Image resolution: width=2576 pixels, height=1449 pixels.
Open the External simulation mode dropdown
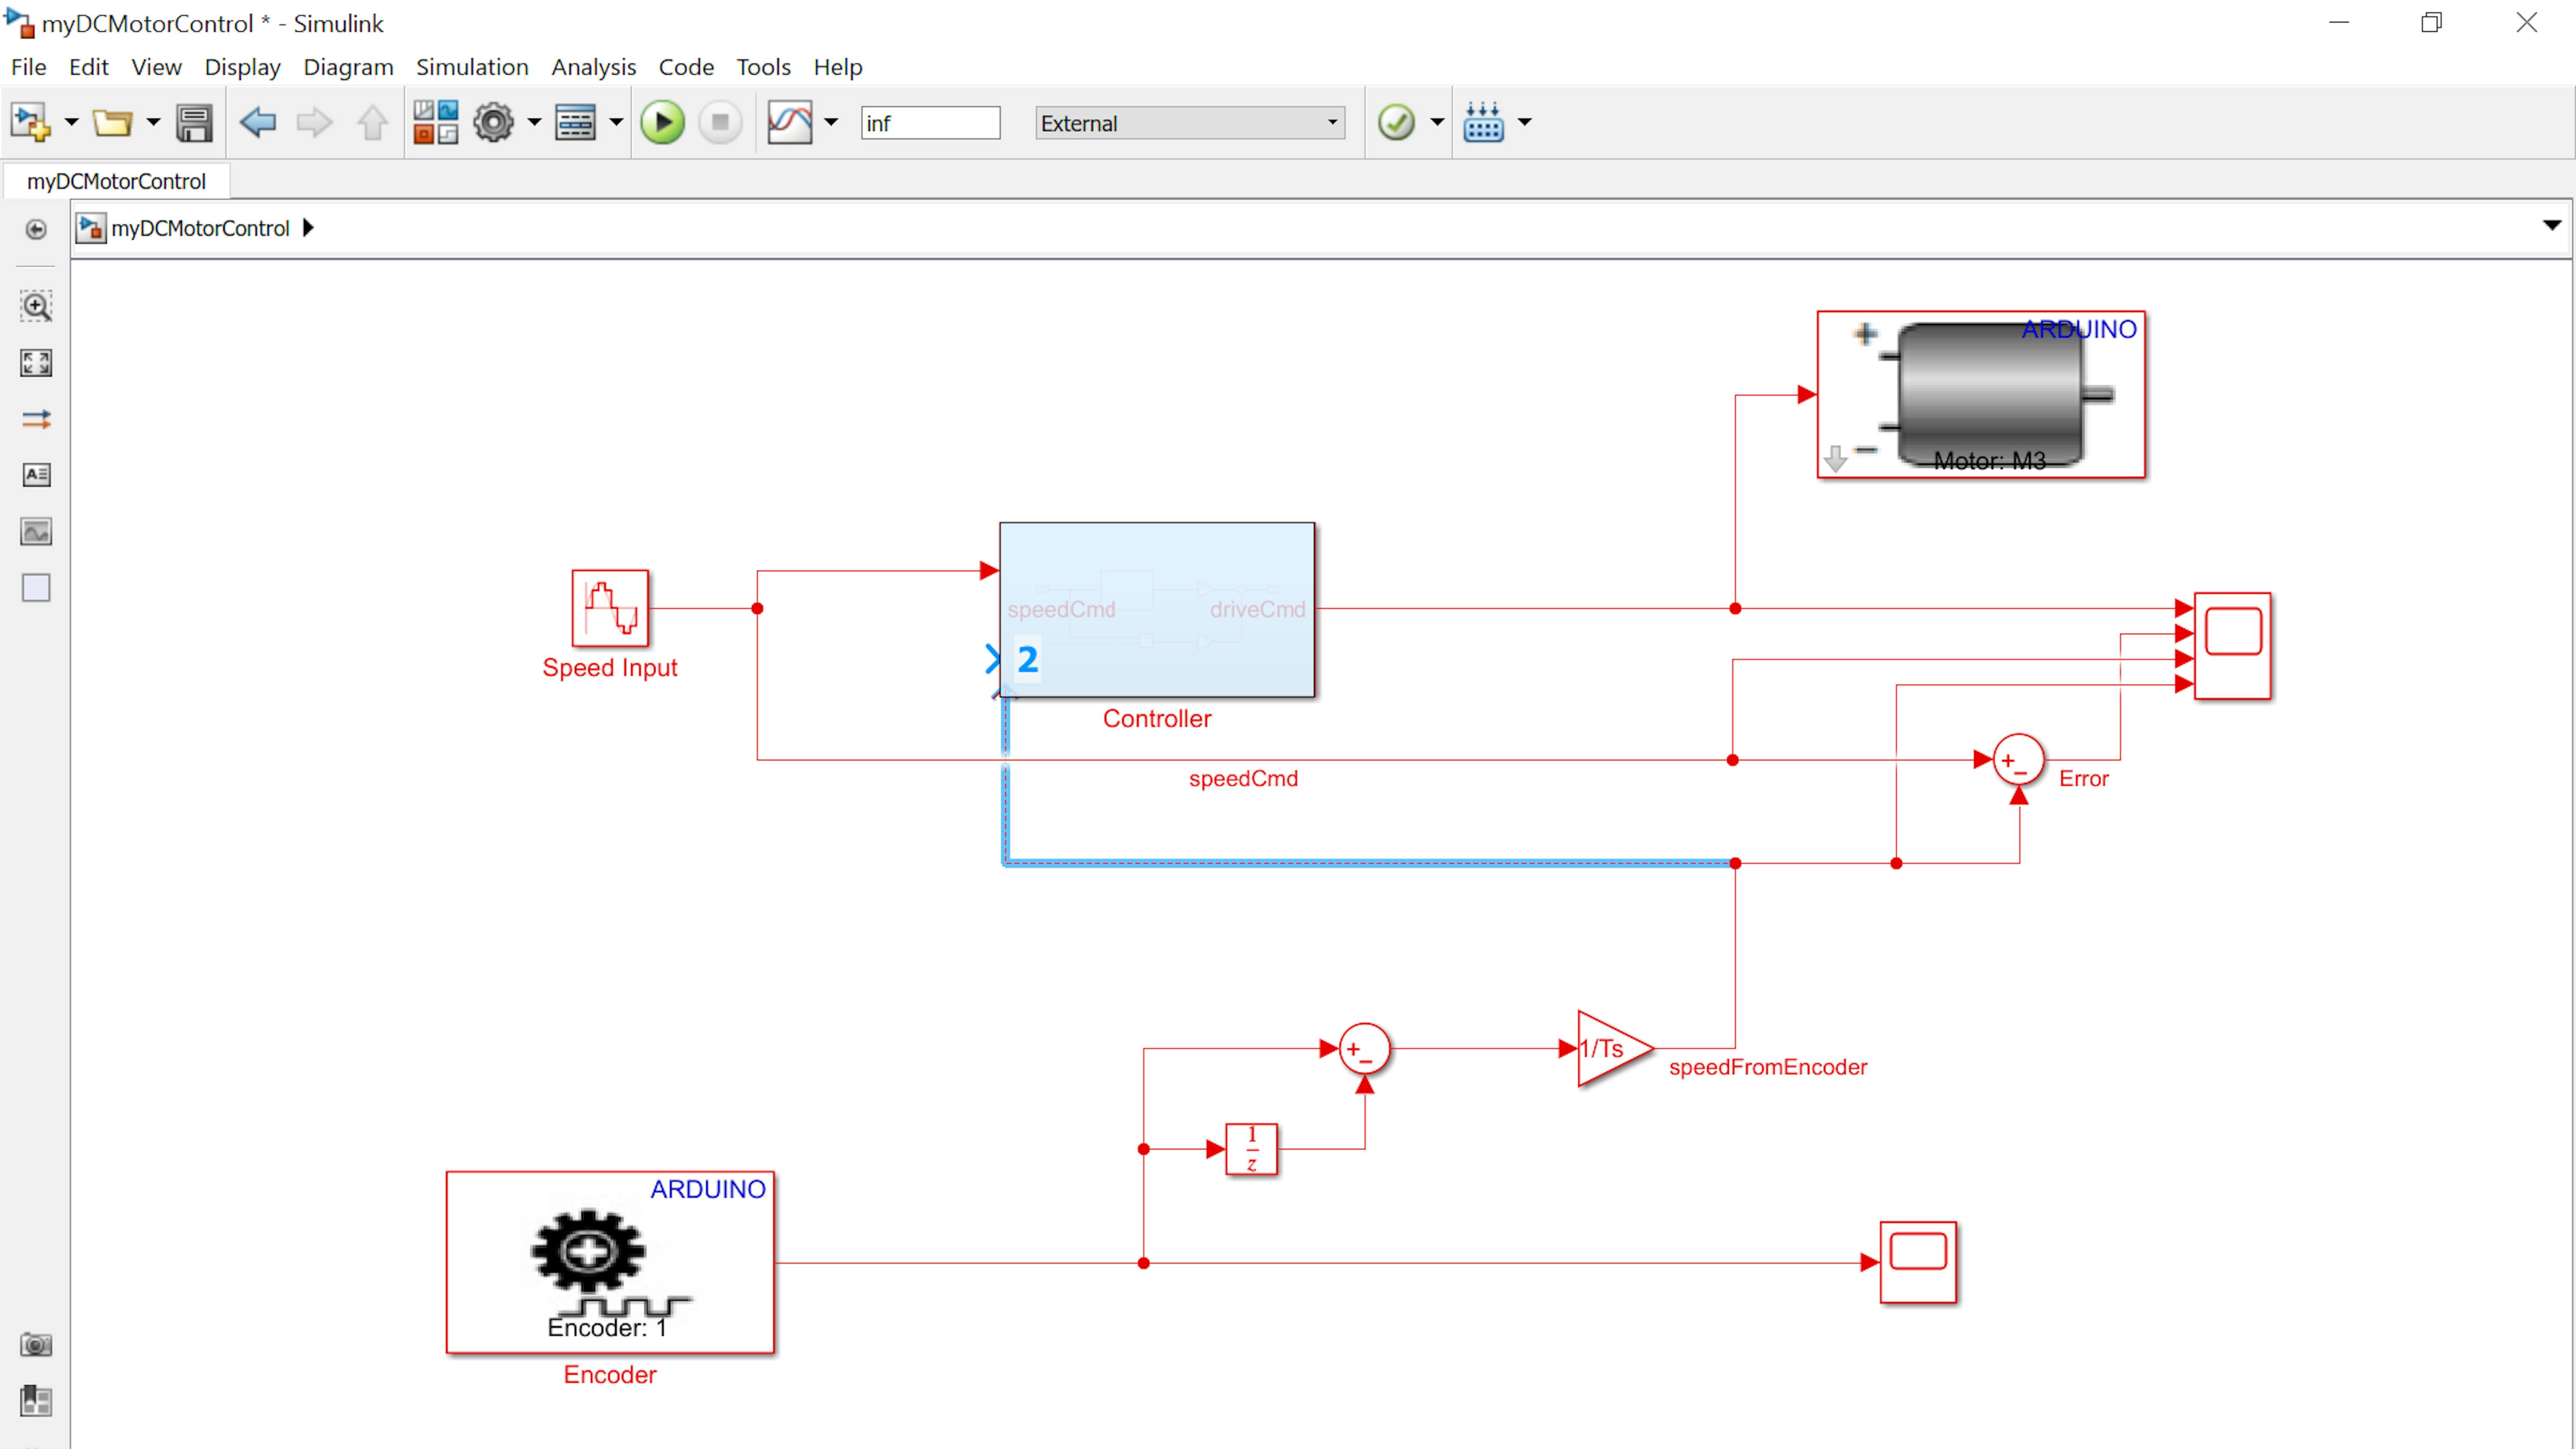[x=1190, y=123]
